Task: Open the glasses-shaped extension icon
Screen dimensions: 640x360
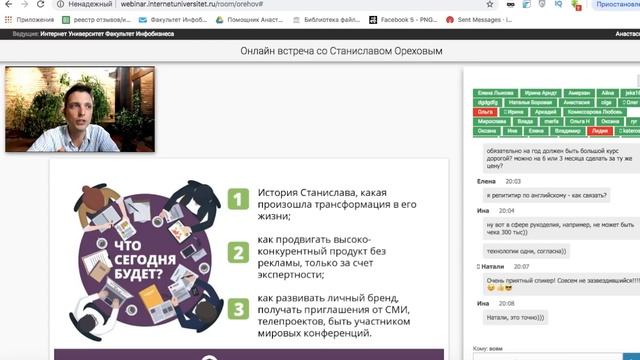Action: [x=510, y=4]
